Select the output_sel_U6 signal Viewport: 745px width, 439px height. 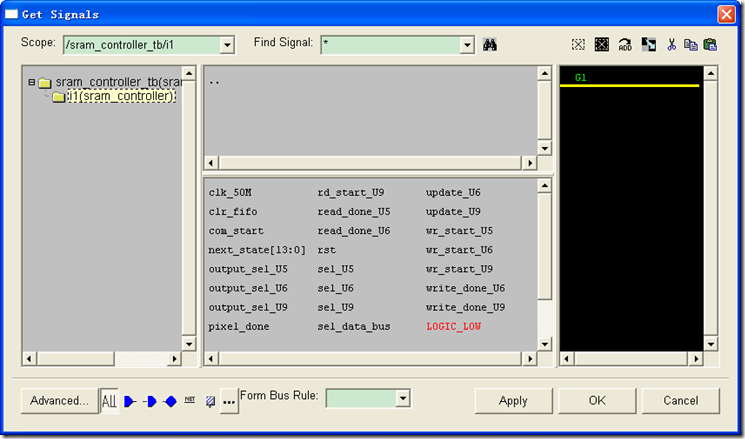click(248, 288)
